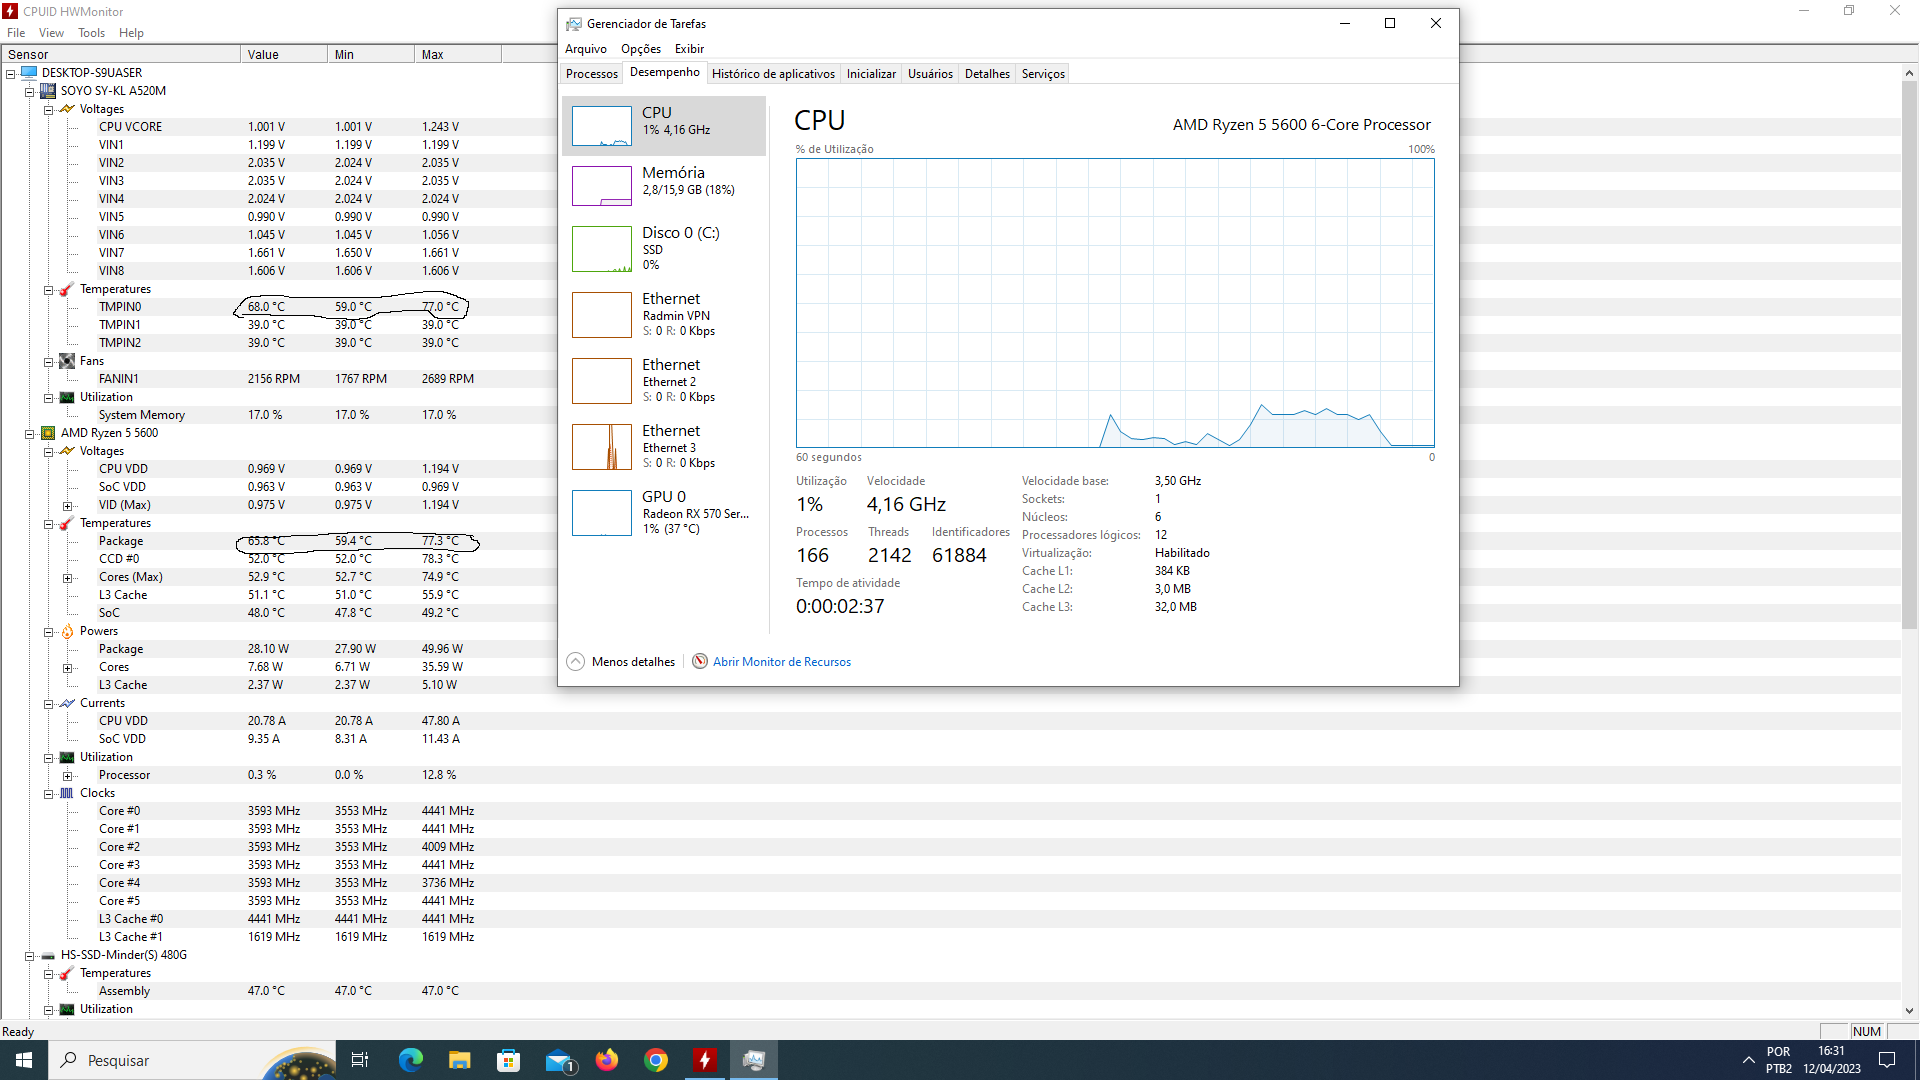Screen dimensions: 1920x1080
Task: Open the notification center icon
Action: pyautogui.click(x=1887, y=1060)
